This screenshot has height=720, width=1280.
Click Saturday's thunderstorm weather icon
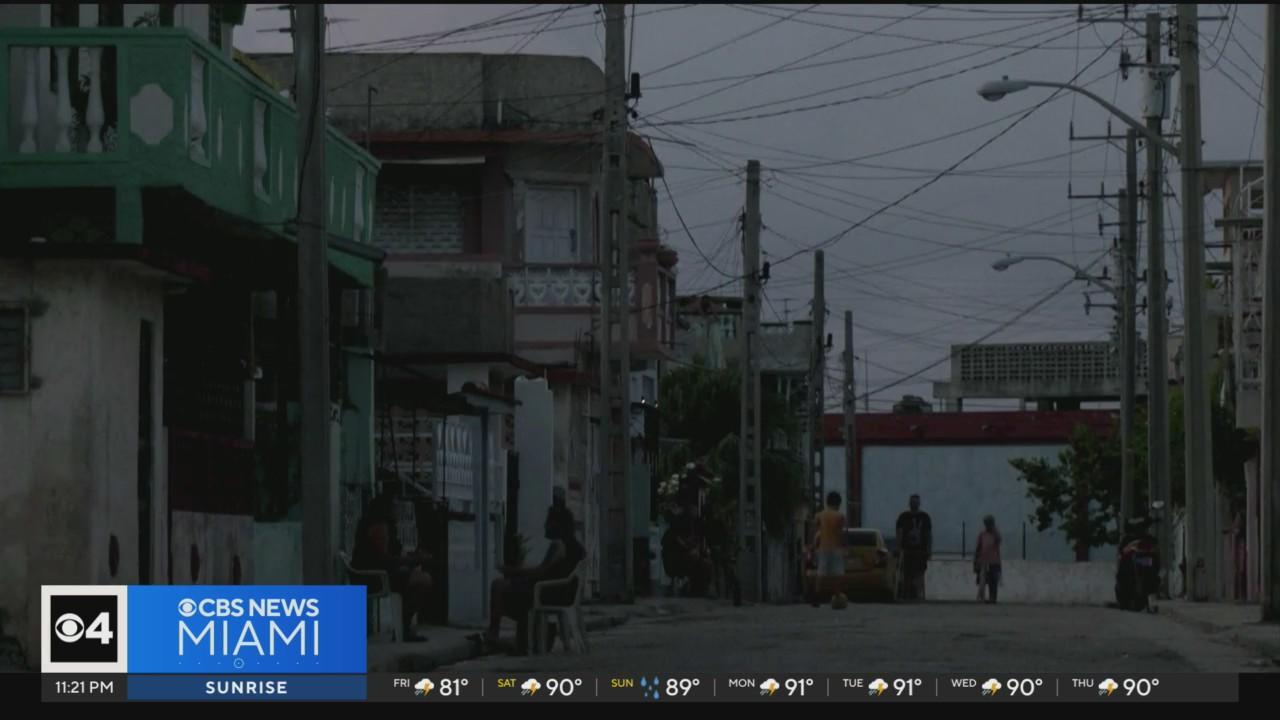click(x=530, y=687)
